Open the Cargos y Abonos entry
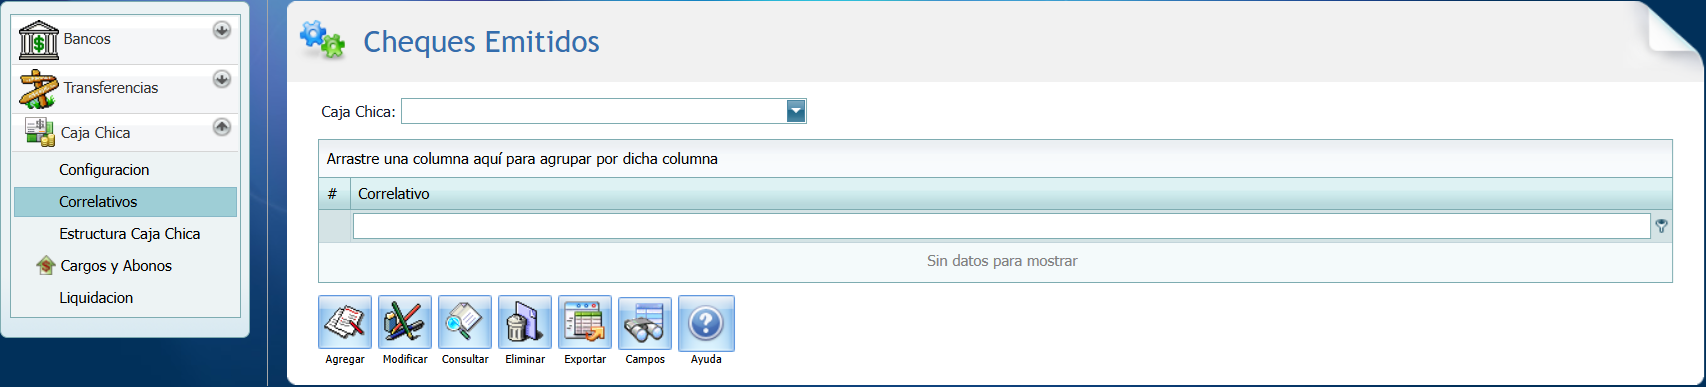This screenshot has width=1706, height=387. point(116,266)
